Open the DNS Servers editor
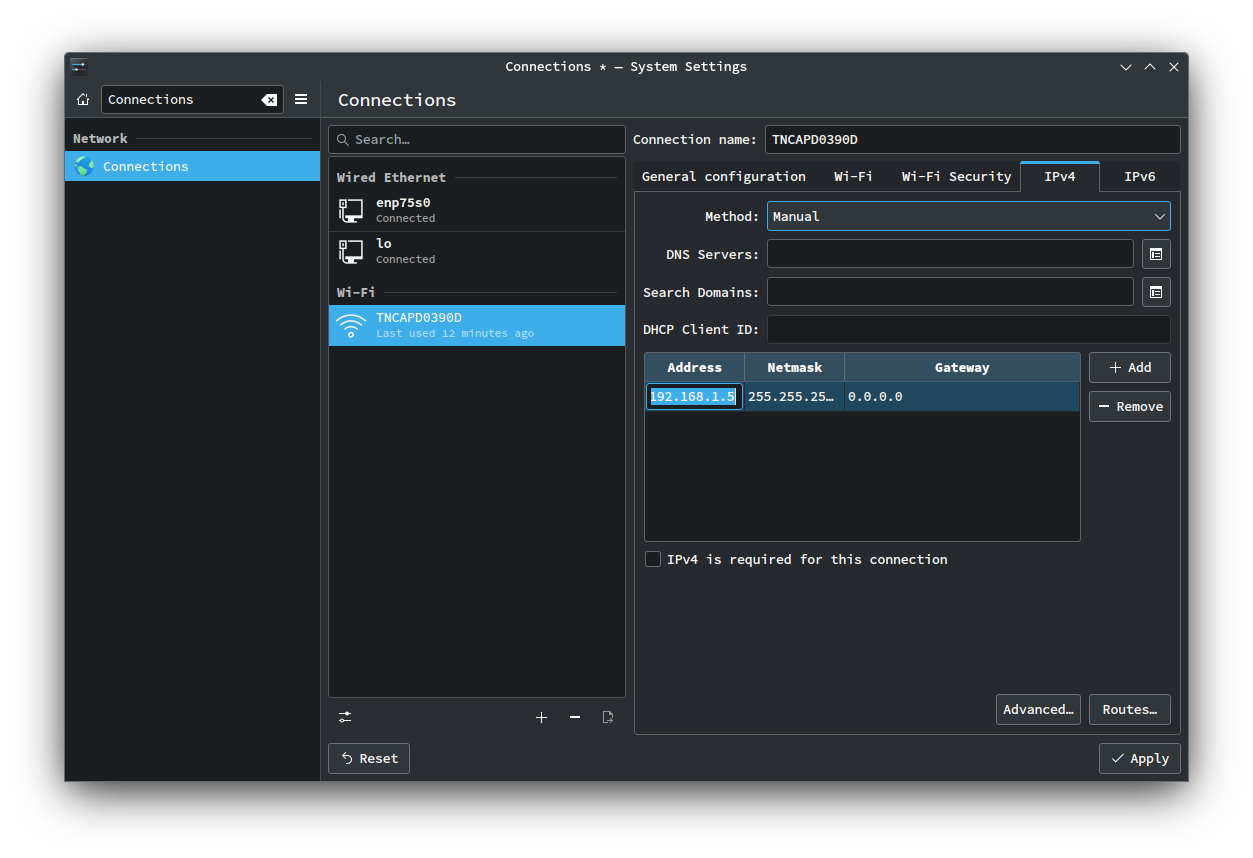This screenshot has width=1253, height=858. pos(1156,254)
